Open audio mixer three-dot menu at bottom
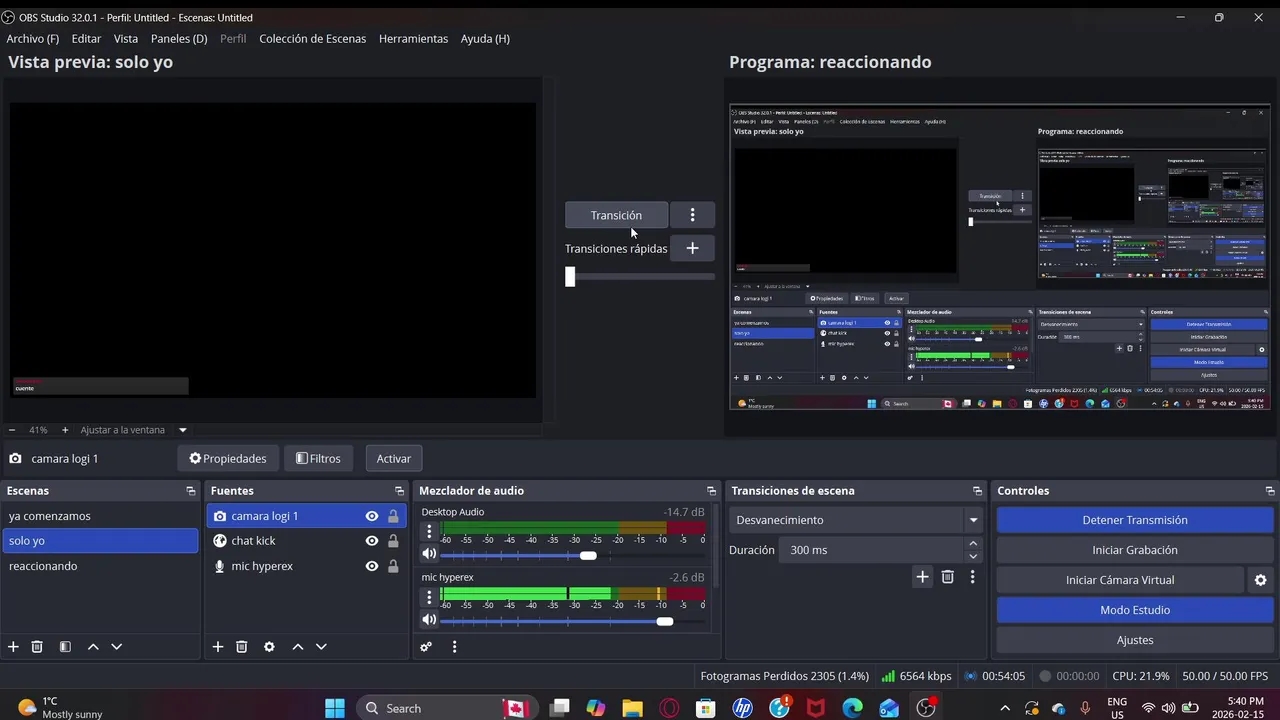 click(454, 647)
